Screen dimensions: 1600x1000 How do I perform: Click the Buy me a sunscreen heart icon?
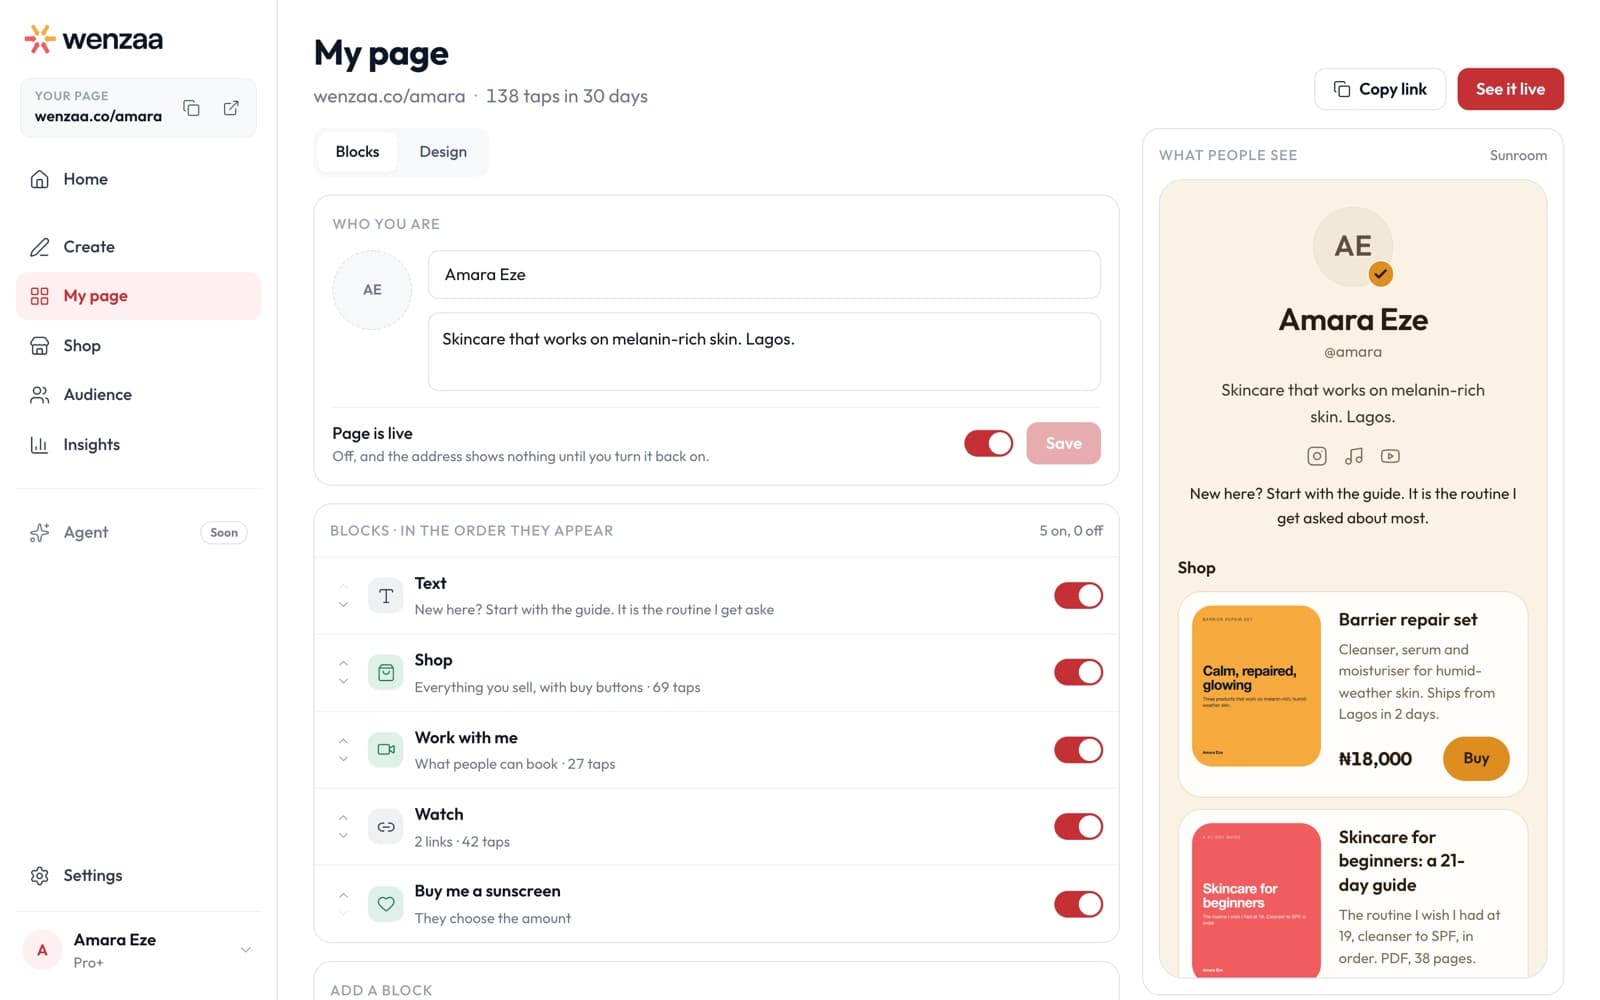pos(386,904)
